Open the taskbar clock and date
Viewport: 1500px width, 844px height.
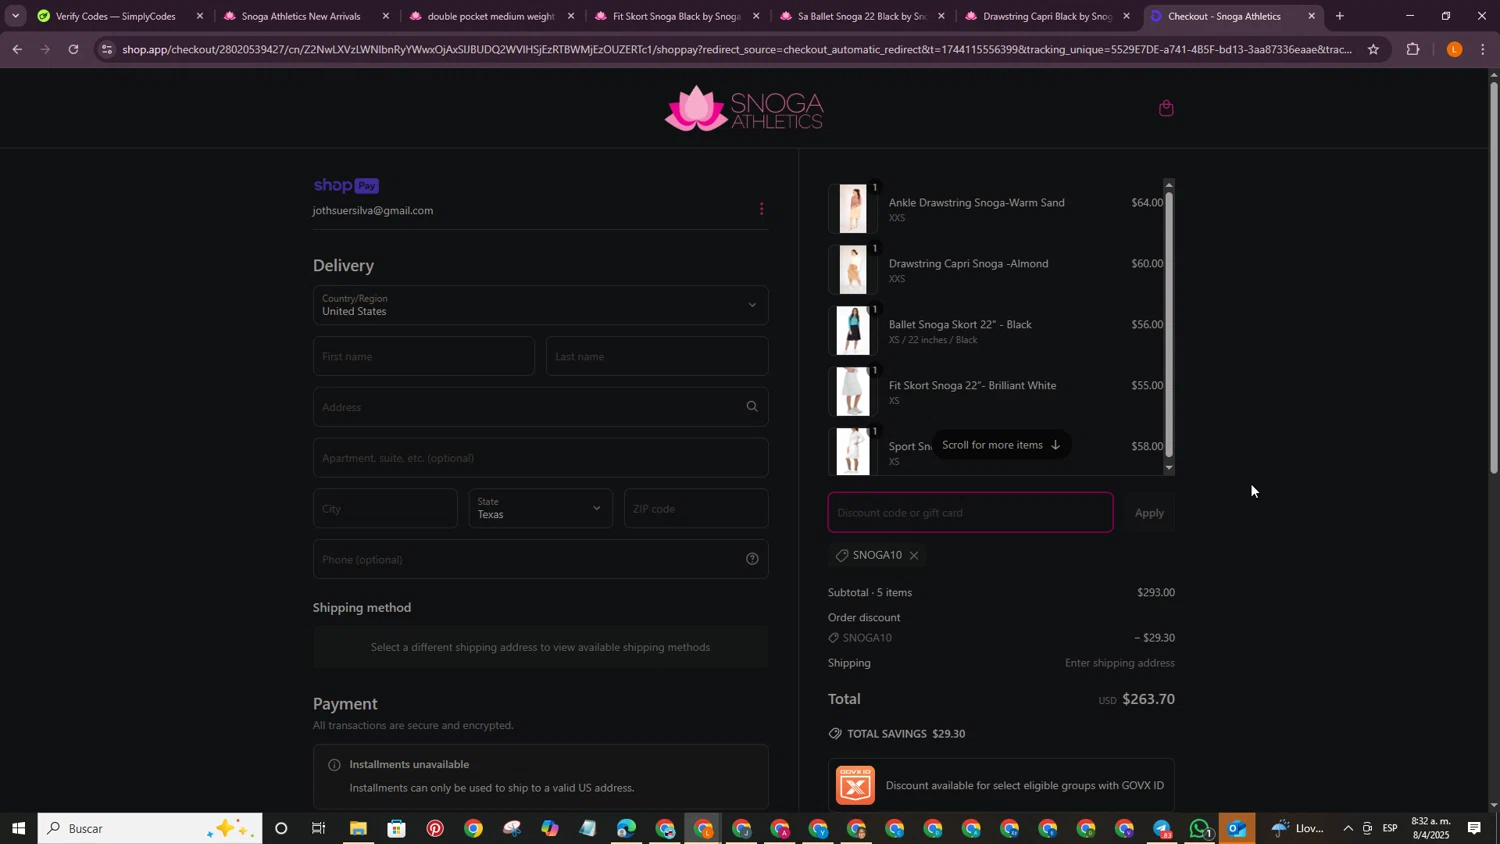tap(1431, 829)
